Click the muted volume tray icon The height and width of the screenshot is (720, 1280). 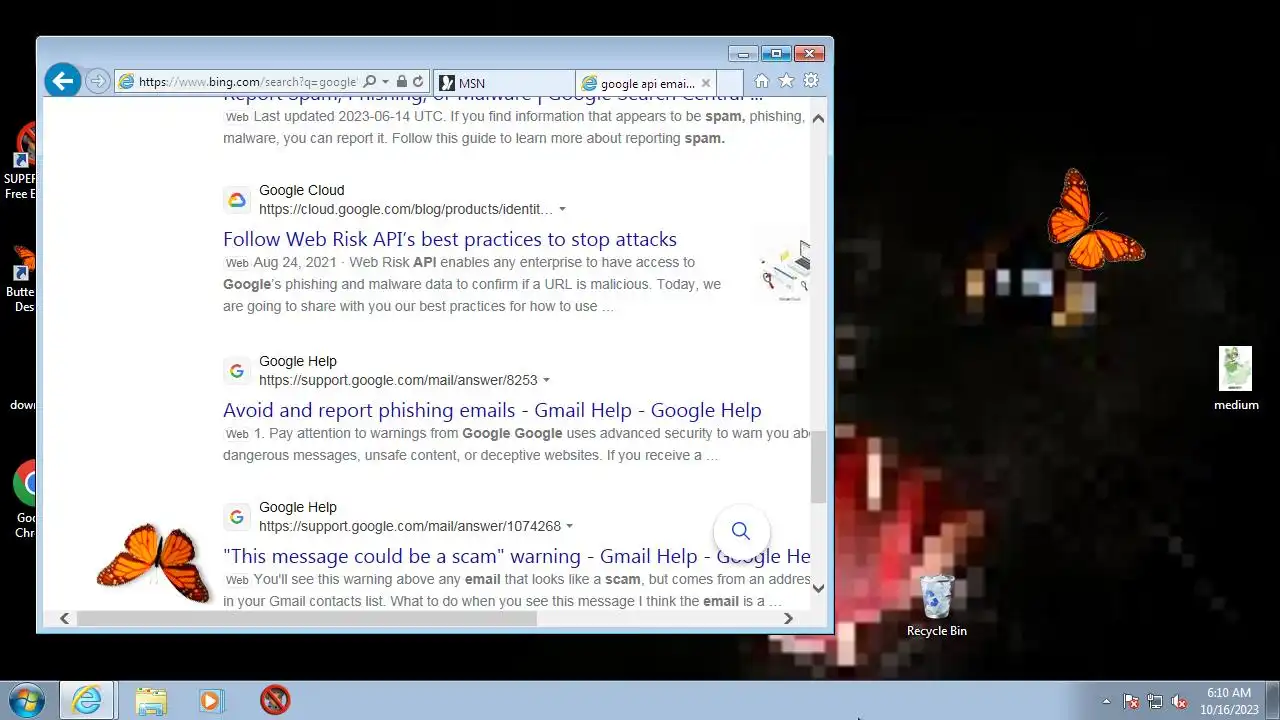pos(1179,701)
